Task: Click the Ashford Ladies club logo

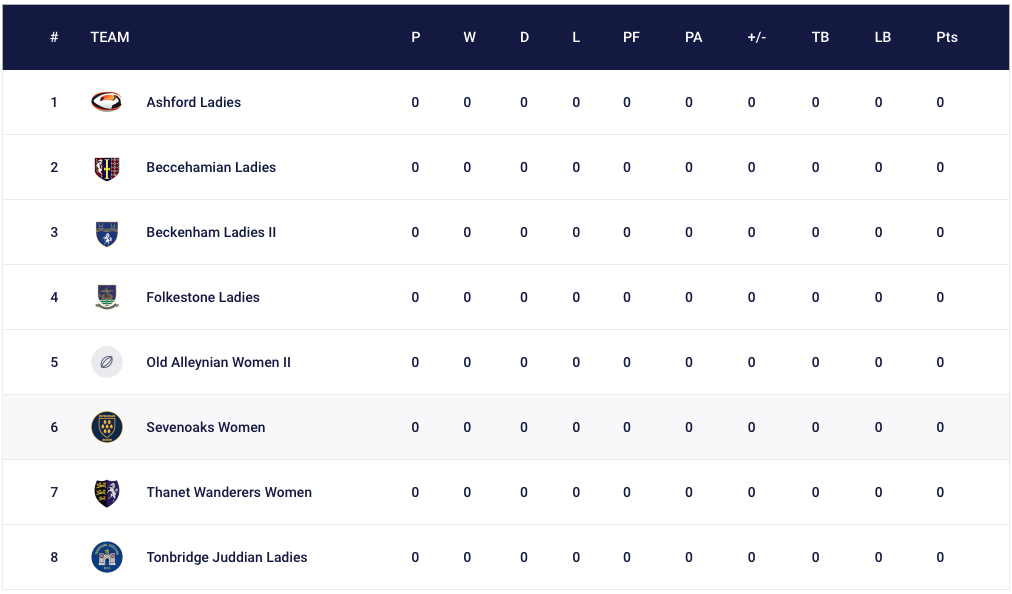Action: point(106,102)
